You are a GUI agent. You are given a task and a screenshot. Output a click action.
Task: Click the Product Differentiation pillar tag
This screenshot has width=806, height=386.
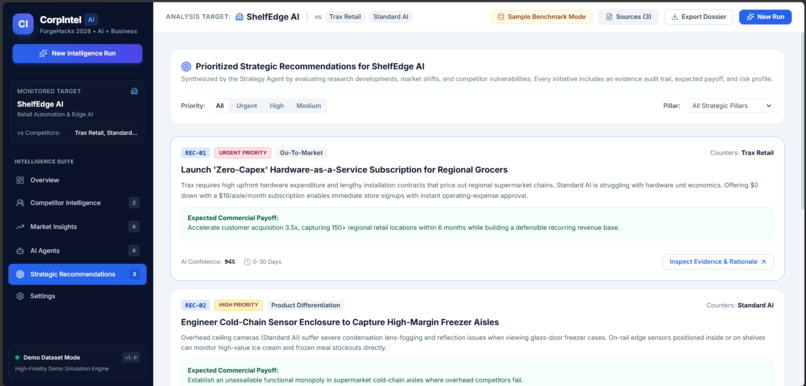305,305
